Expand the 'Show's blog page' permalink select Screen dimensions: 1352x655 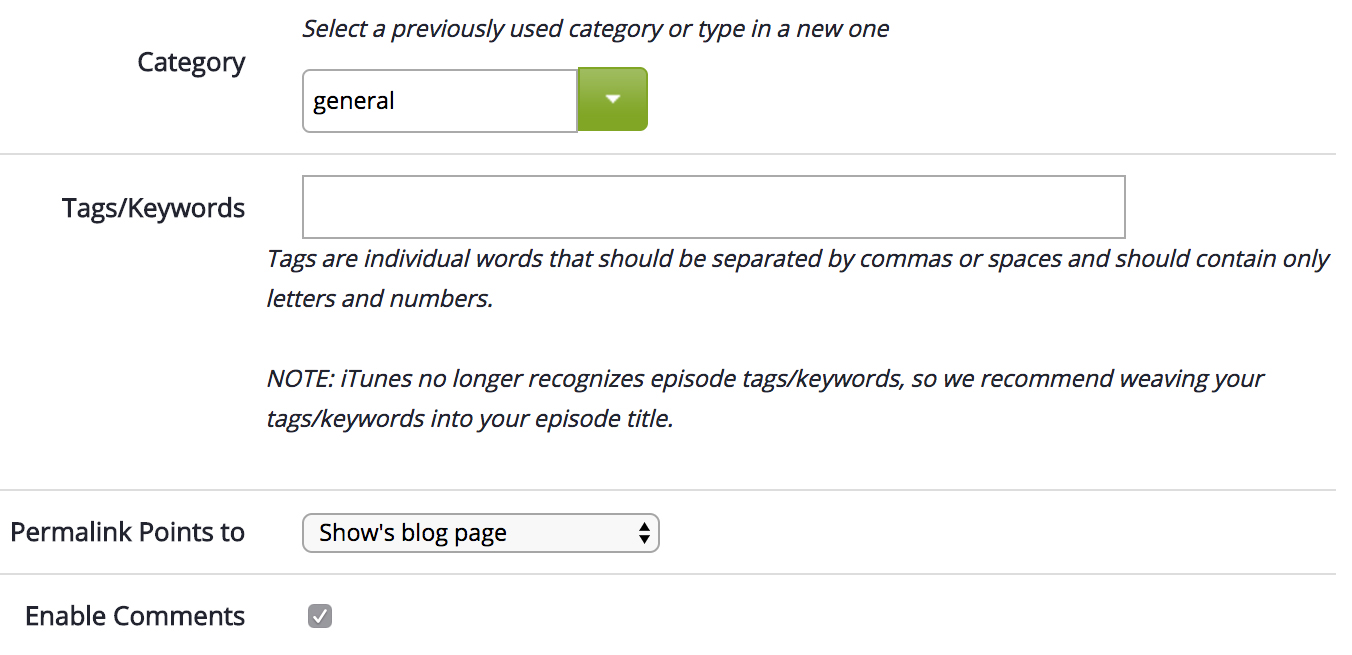point(480,533)
